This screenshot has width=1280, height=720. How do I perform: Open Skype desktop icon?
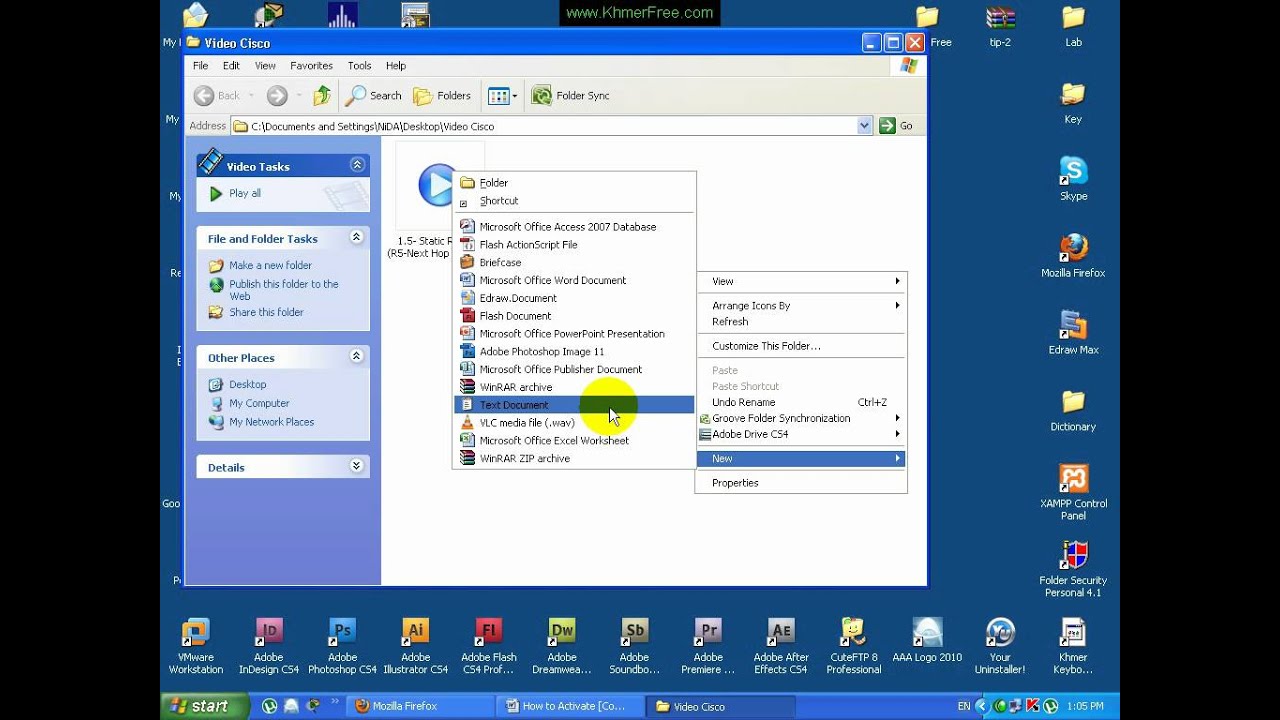pyautogui.click(x=1073, y=179)
